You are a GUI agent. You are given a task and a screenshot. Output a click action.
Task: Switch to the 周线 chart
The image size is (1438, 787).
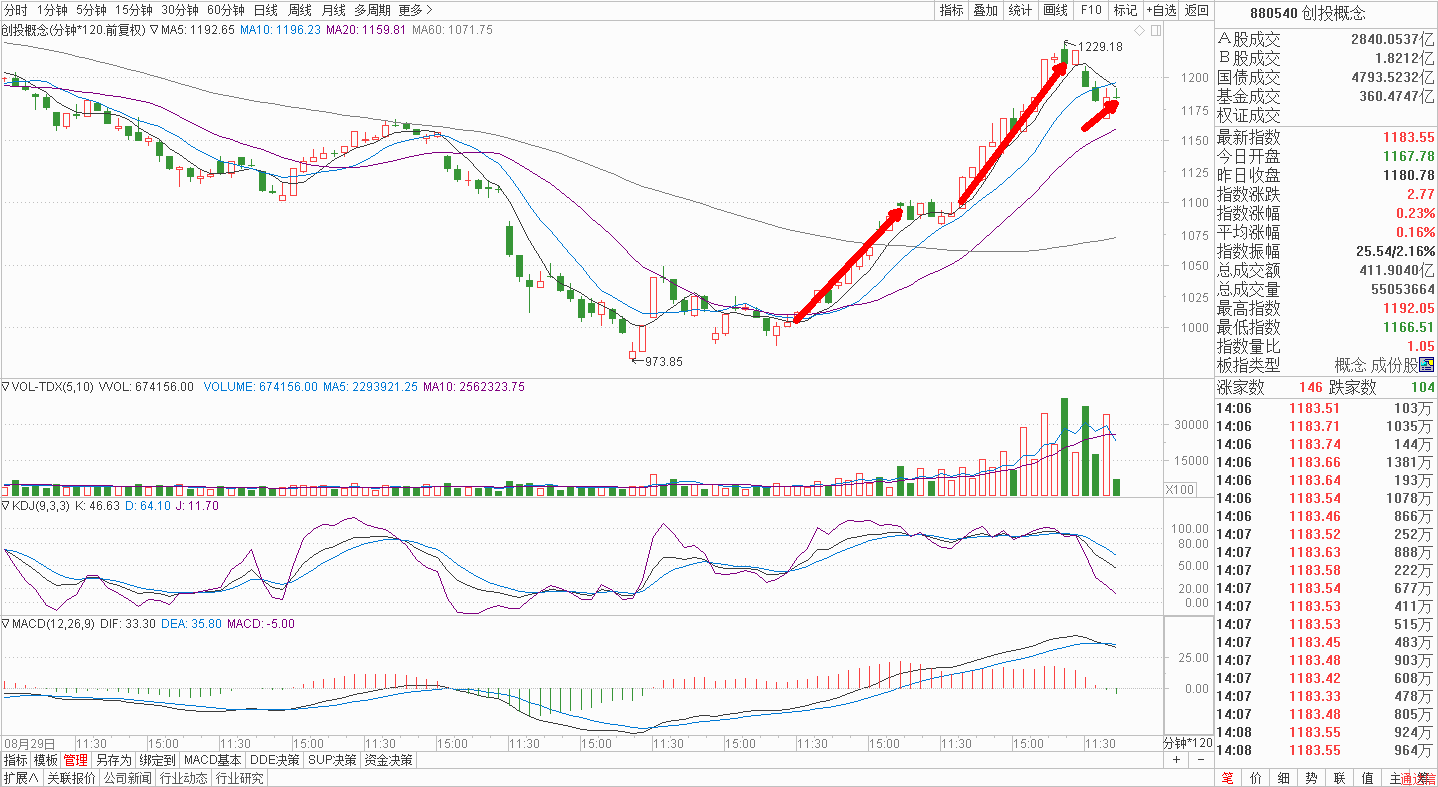(x=299, y=10)
